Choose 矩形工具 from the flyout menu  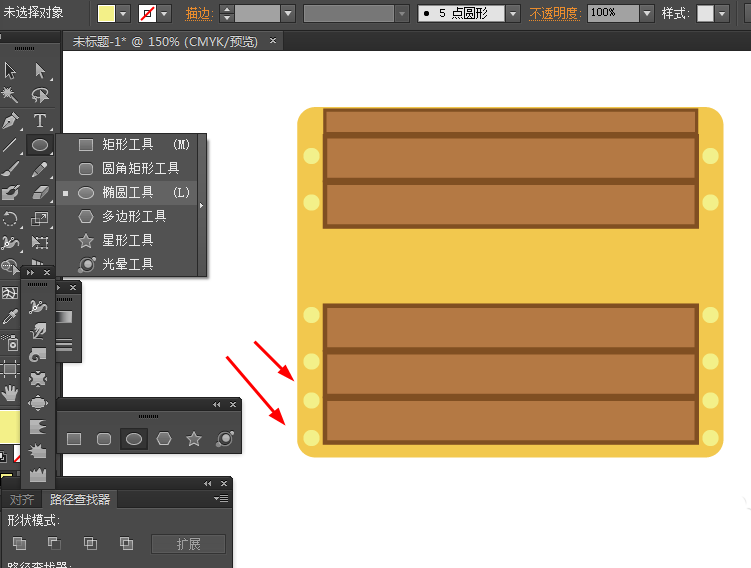point(127,145)
